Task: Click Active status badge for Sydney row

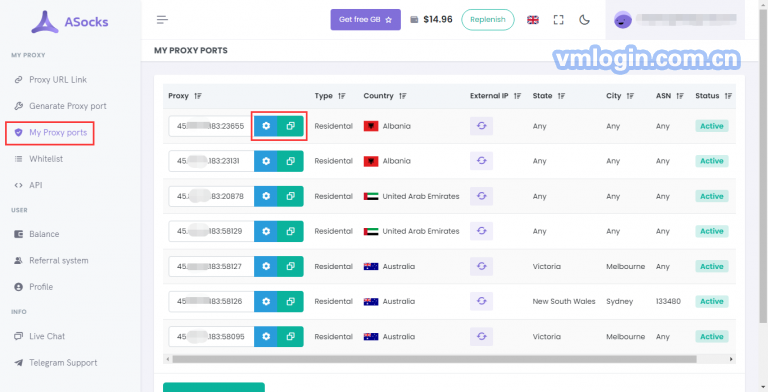Action: tap(712, 301)
